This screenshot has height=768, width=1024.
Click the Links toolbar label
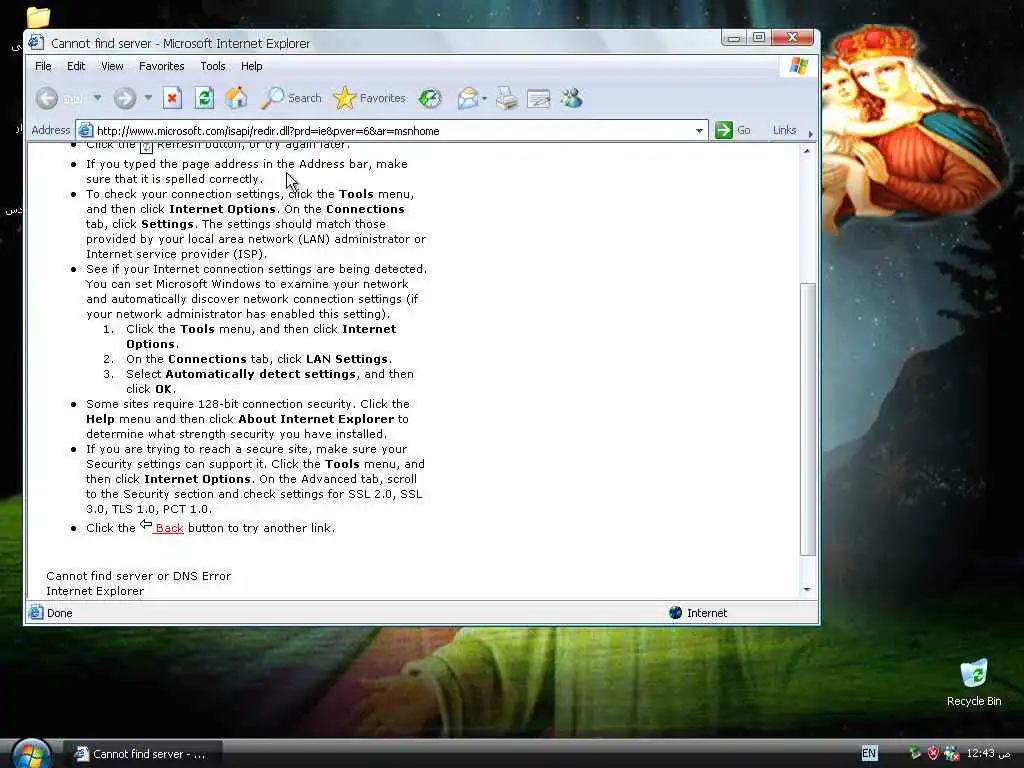pyautogui.click(x=784, y=130)
